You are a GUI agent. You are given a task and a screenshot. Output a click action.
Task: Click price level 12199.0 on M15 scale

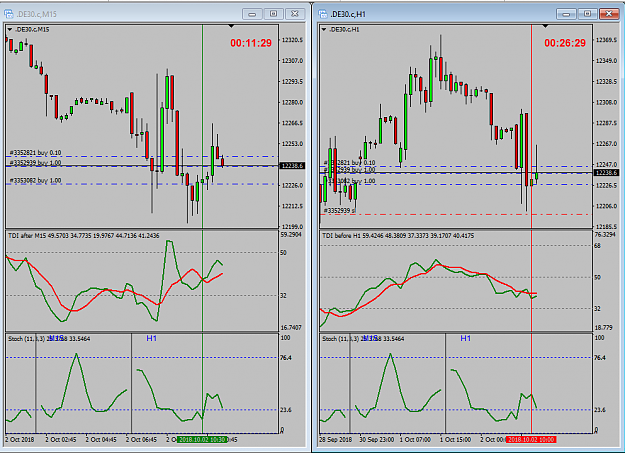pos(292,227)
